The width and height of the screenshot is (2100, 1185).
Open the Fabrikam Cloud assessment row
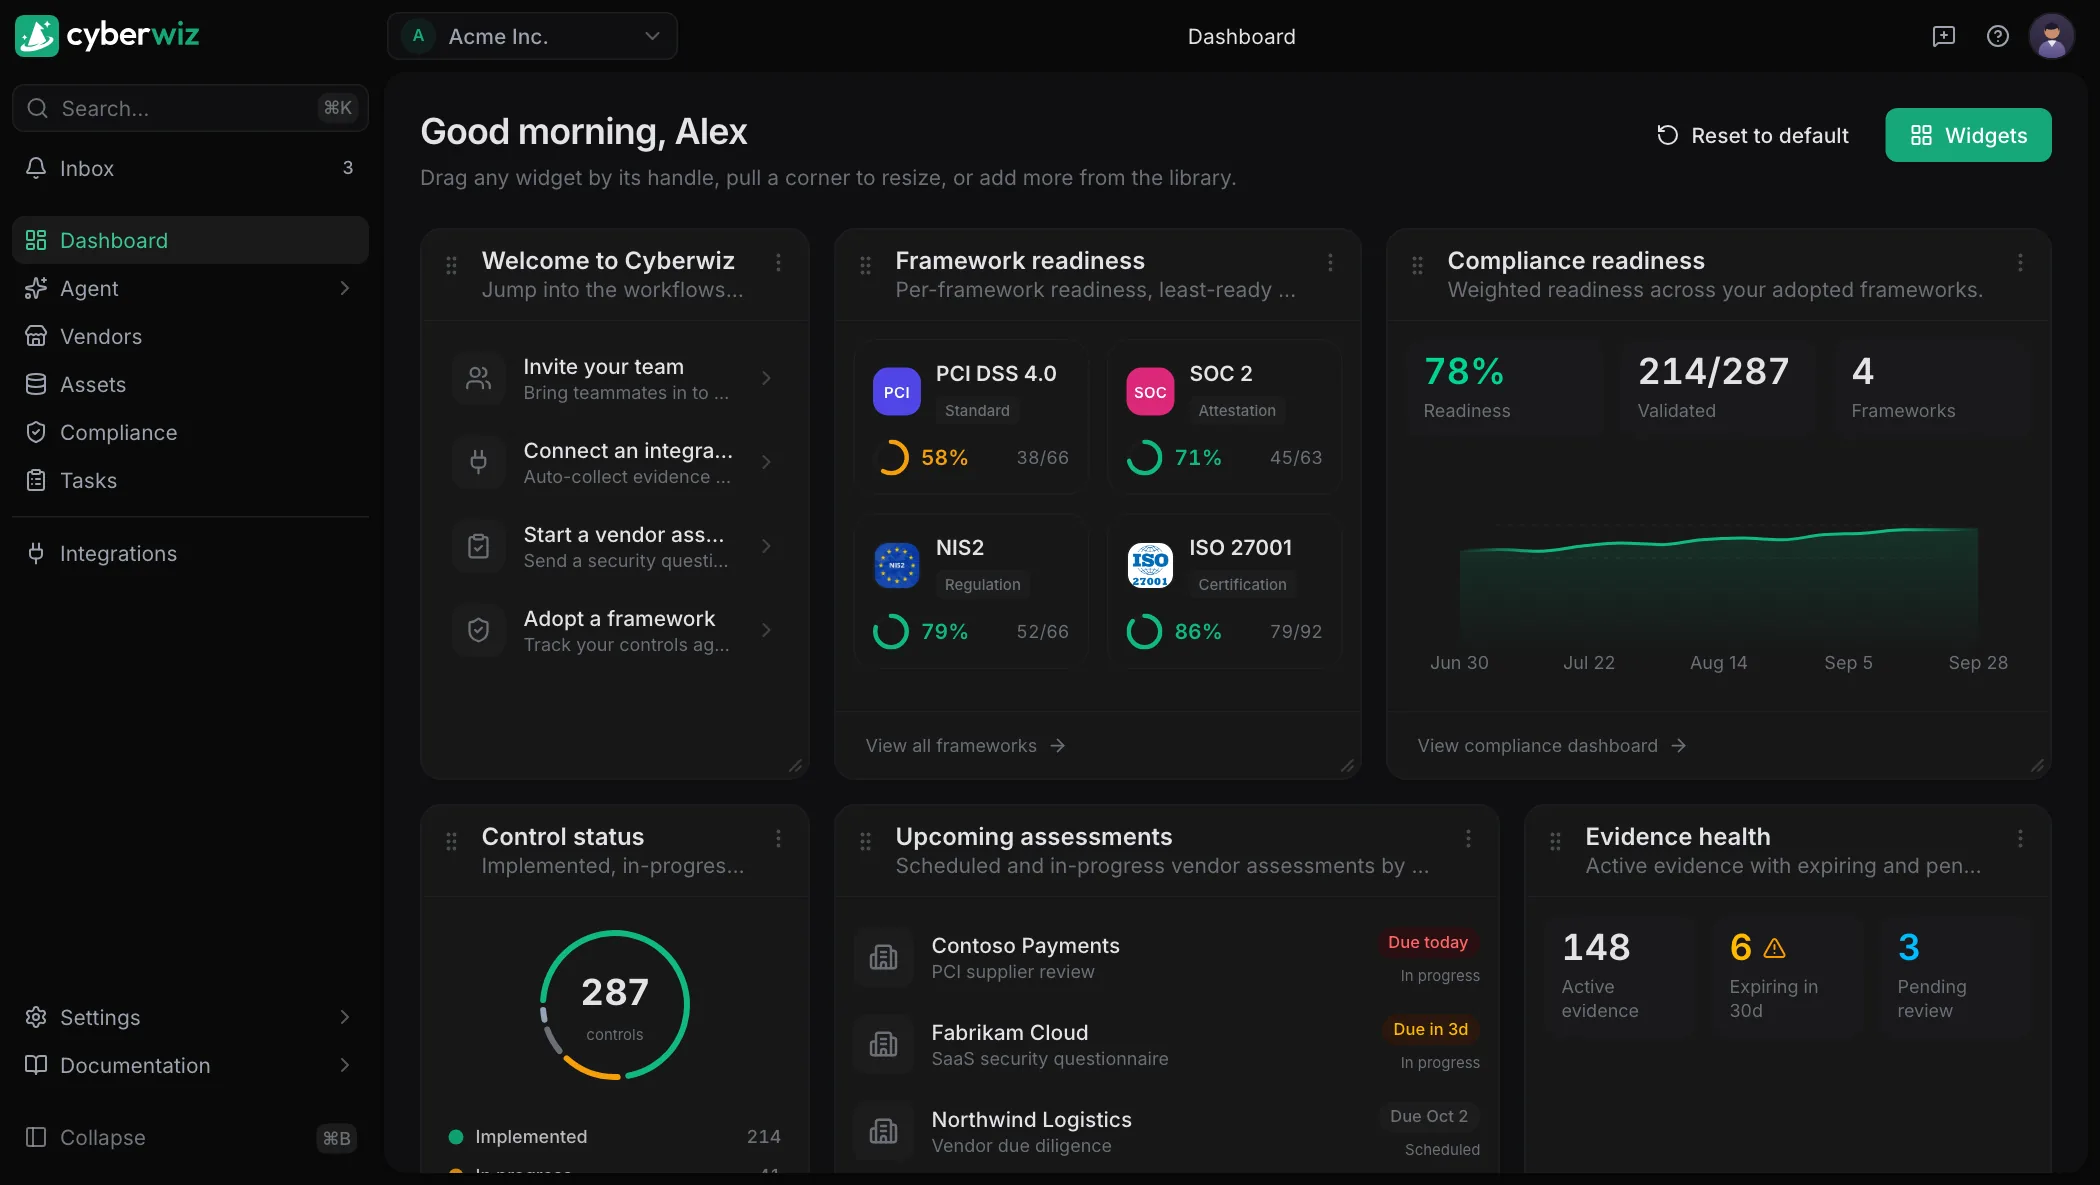(1166, 1045)
